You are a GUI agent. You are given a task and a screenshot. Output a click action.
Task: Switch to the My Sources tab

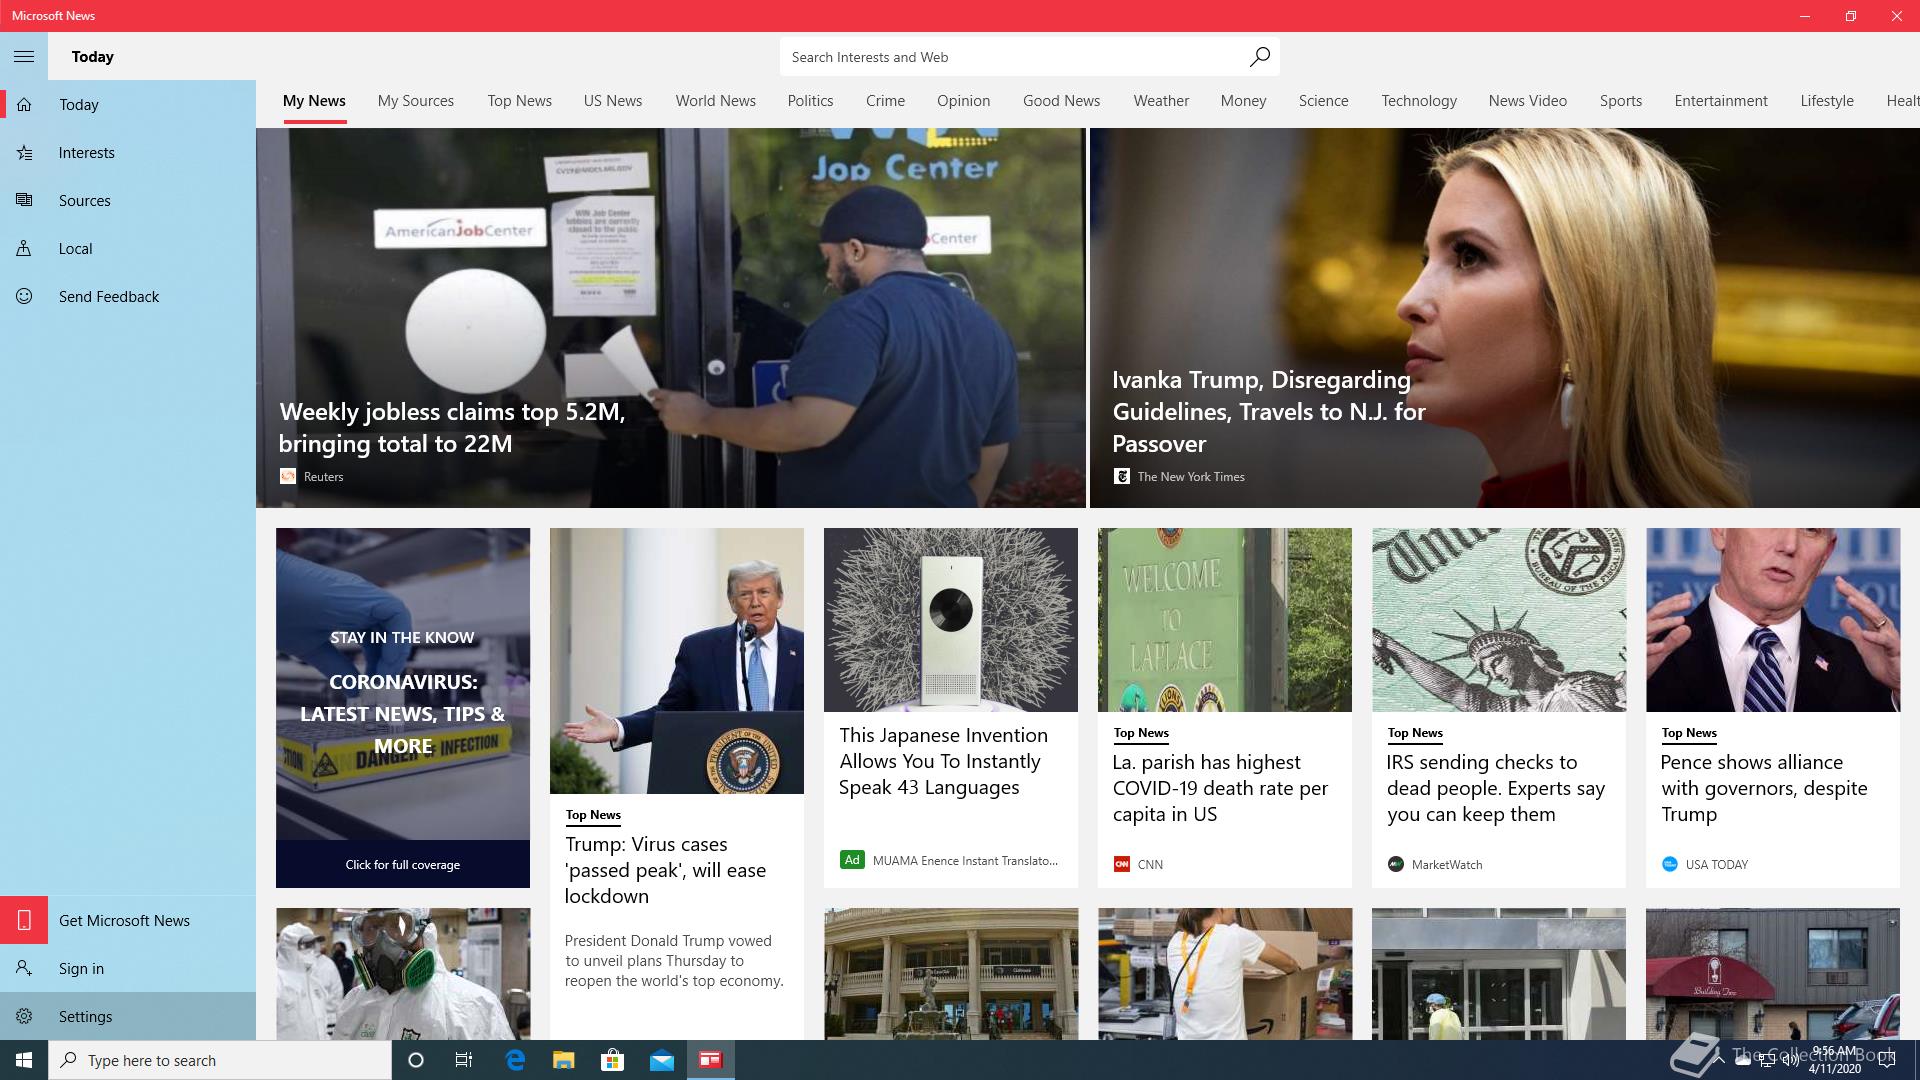coord(416,101)
